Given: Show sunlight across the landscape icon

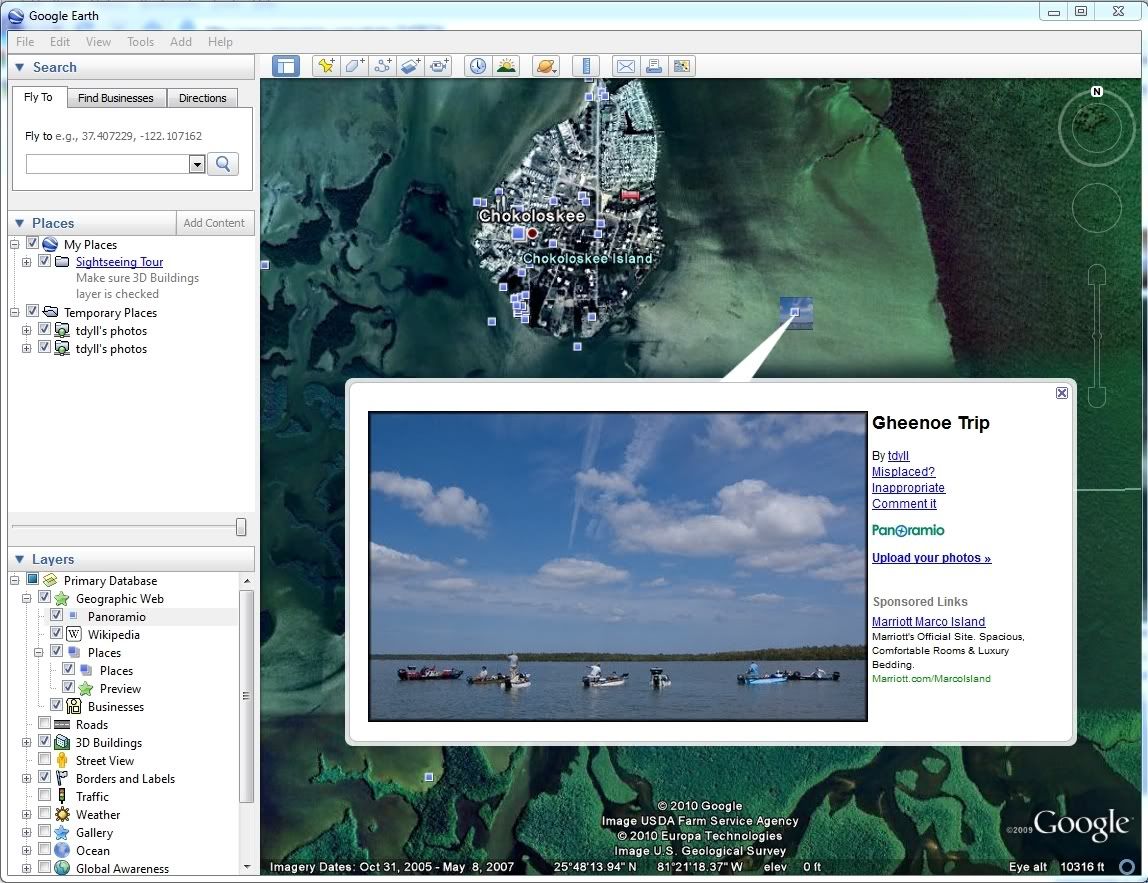Looking at the screenshot, I should (506, 66).
